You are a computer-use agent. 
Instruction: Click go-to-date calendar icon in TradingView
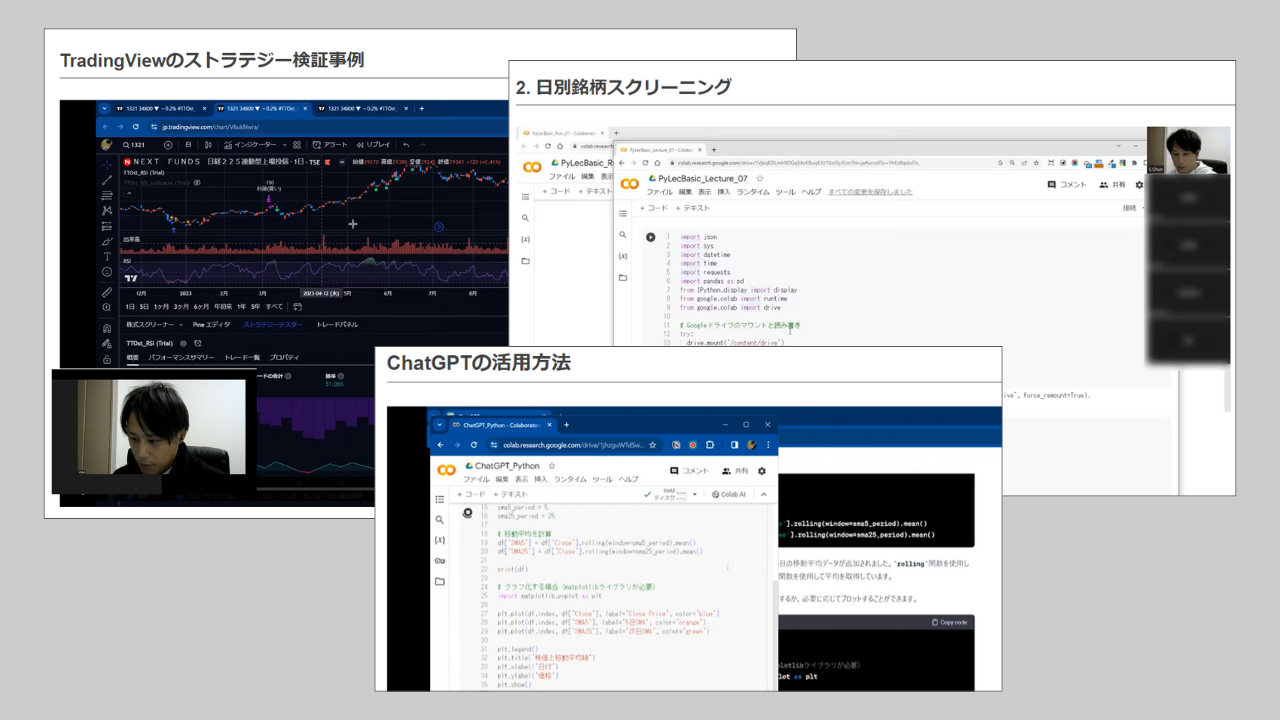coord(297,307)
